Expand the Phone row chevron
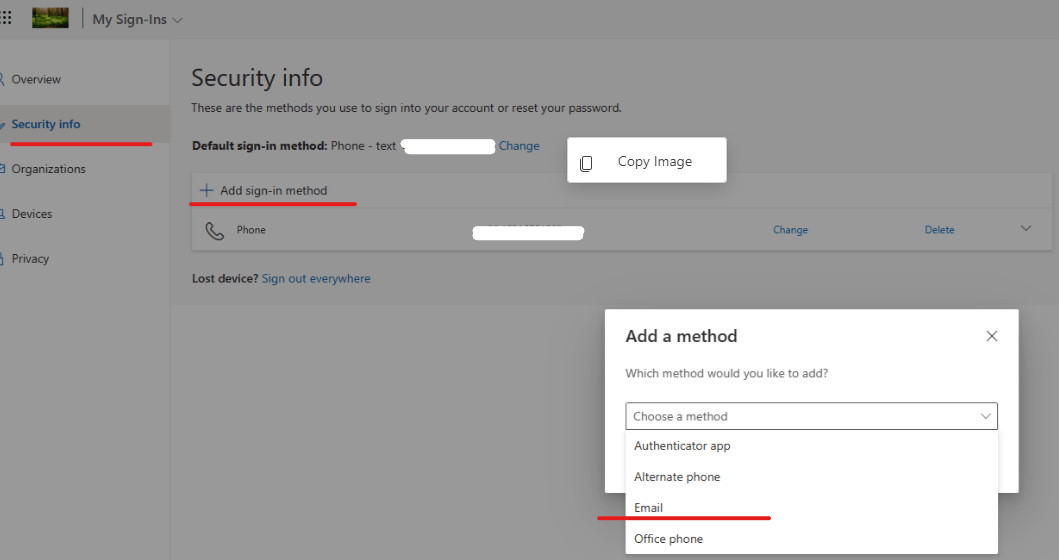The image size is (1059, 560). coord(1026,228)
